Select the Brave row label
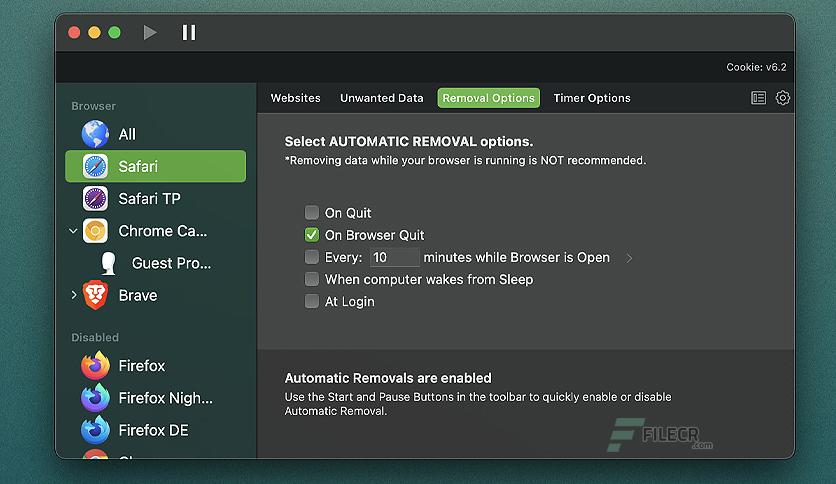 coord(138,295)
